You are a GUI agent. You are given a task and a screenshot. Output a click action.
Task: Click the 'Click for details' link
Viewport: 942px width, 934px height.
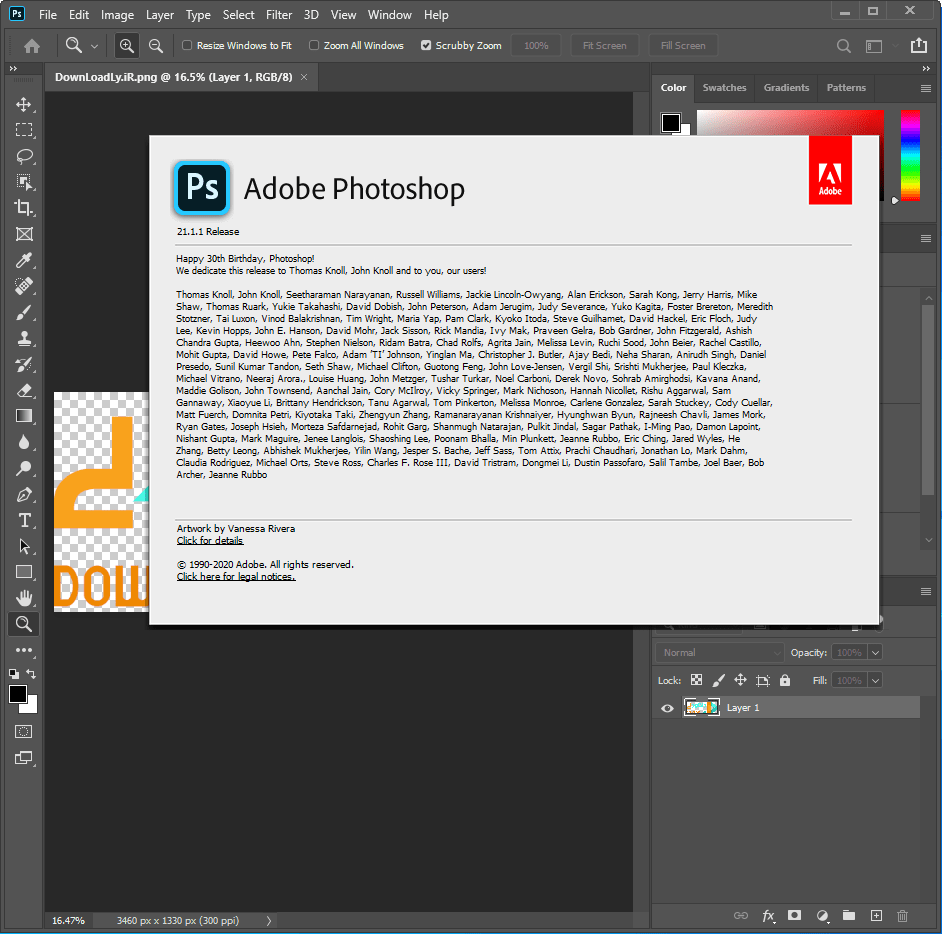209,539
